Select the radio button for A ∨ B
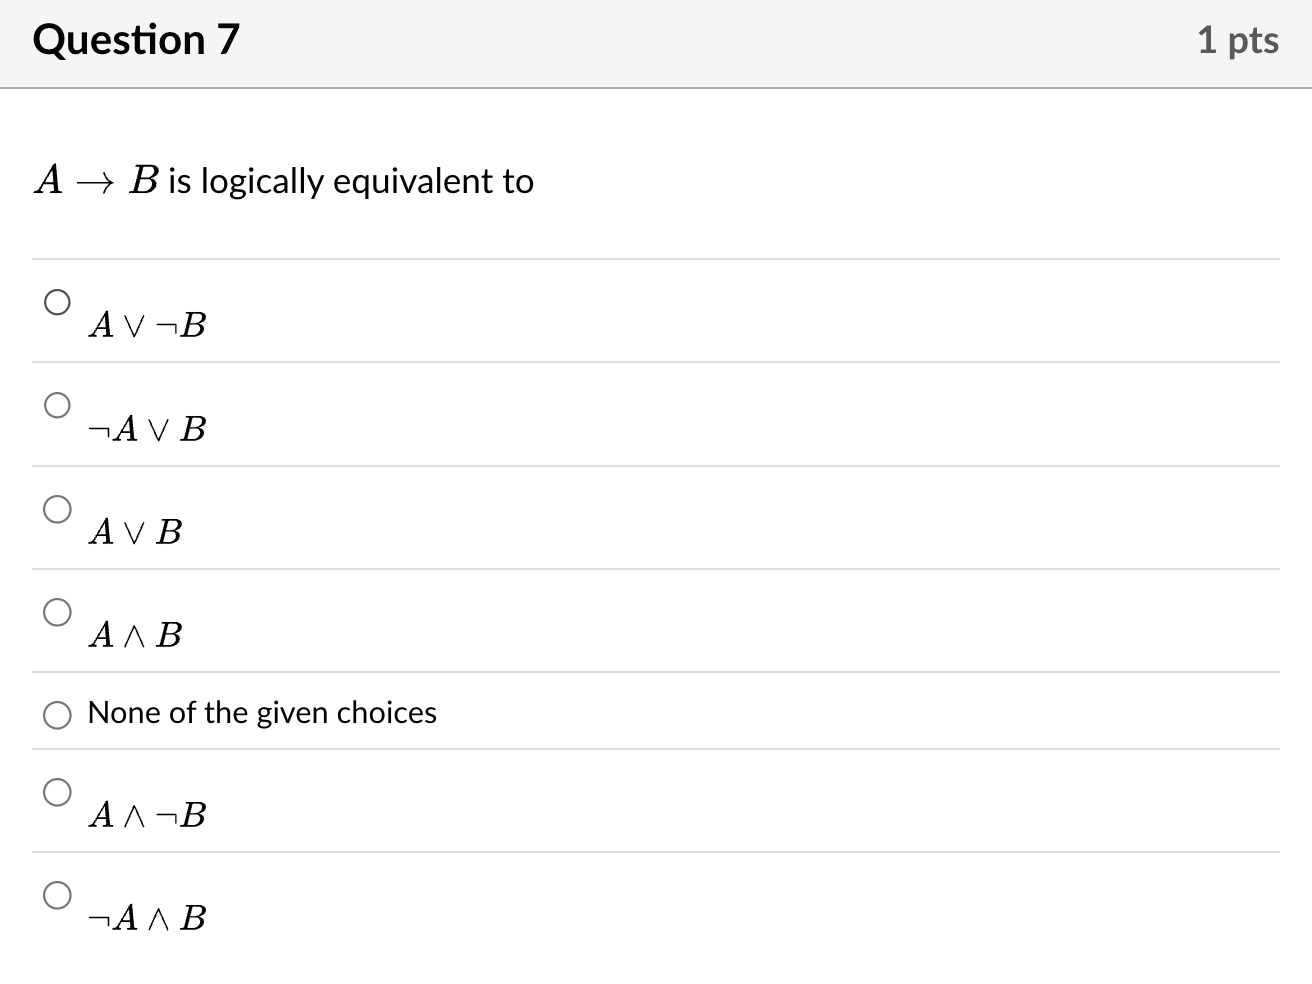 [58, 509]
